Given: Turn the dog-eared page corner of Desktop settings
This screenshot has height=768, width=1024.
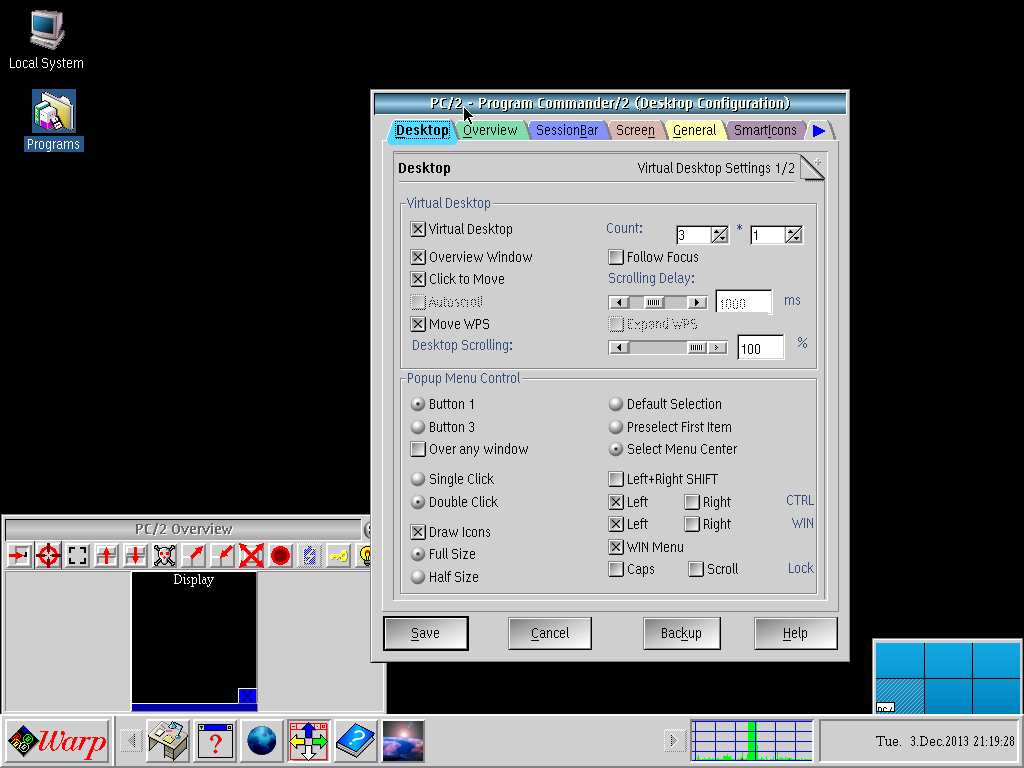Looking at the screenshot, I should click(812, 168).
